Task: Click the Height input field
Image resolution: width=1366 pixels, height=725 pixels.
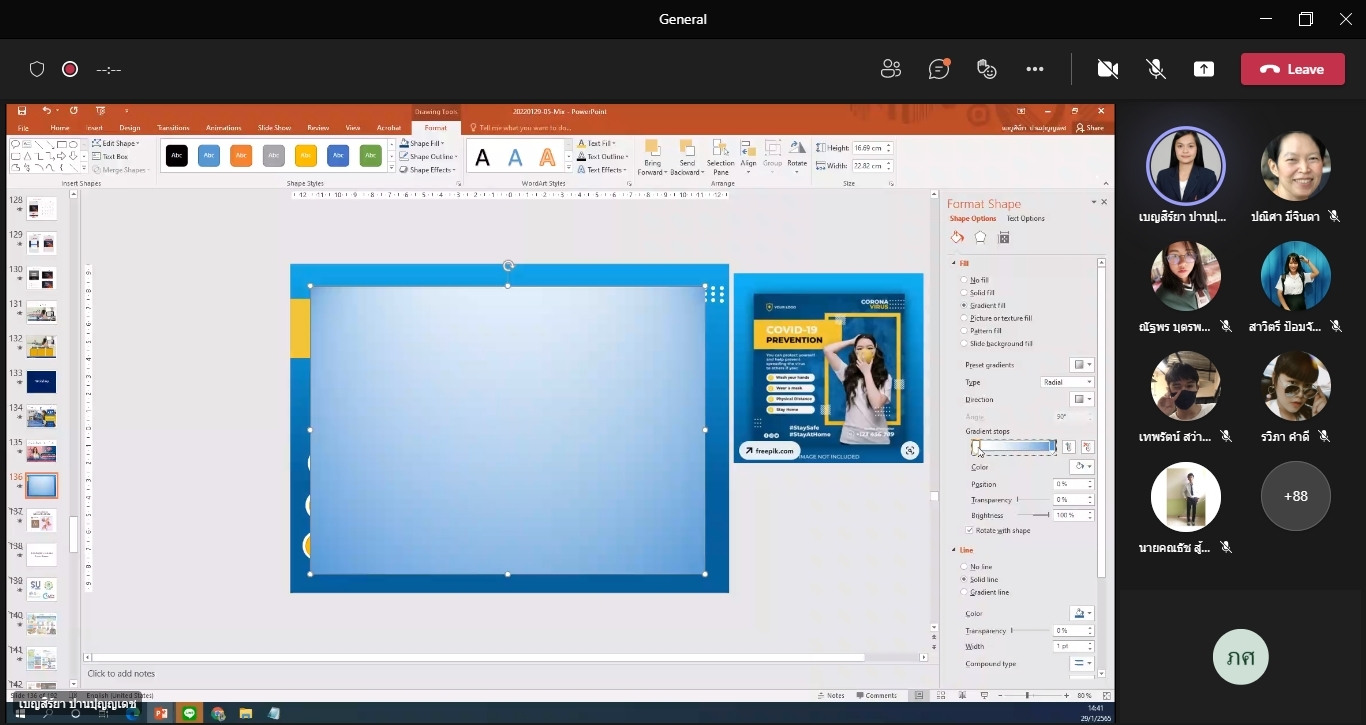Action: [x=868, y=148]
